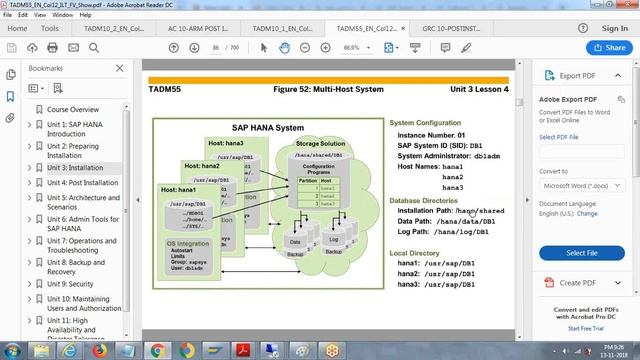
Task: Zoom in with the plus icon
Action: 325,48
